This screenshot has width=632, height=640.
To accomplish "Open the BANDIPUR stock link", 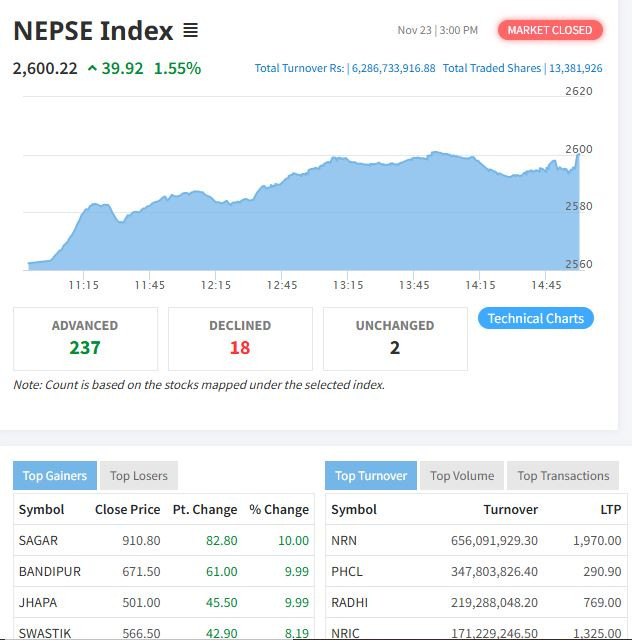I will pos(50,571).
